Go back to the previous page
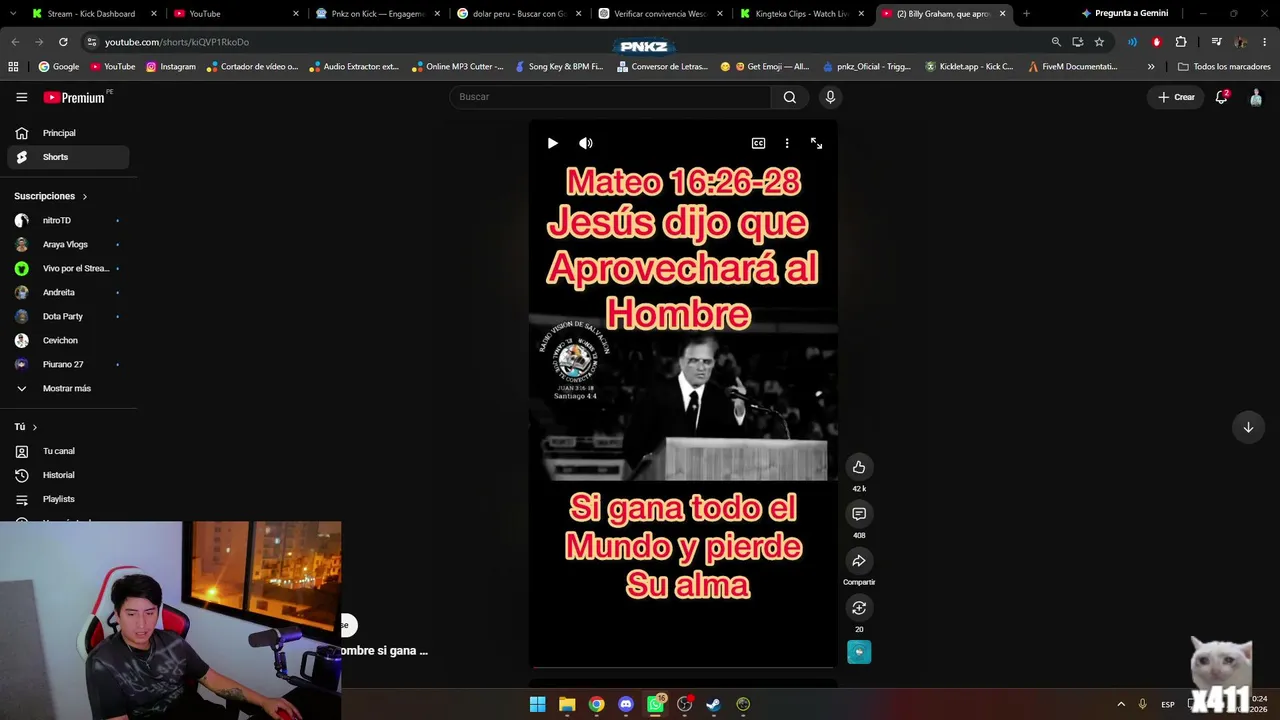 (x=15, y=42)
